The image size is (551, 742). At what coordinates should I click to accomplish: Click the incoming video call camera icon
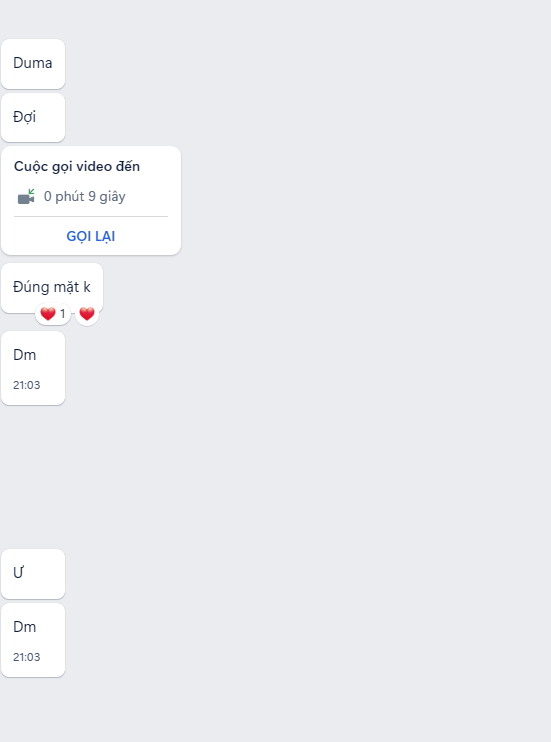[26, 196]
